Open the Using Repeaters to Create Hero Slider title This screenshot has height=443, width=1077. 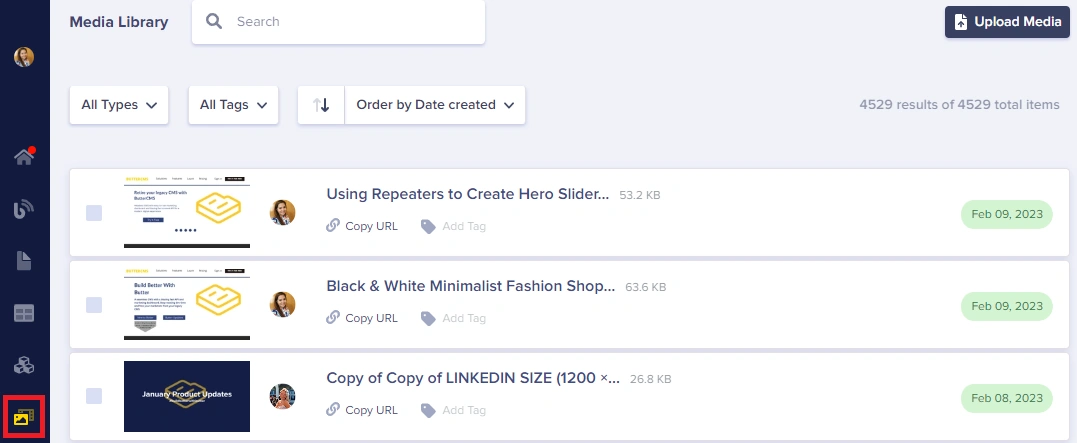[467, 194]
